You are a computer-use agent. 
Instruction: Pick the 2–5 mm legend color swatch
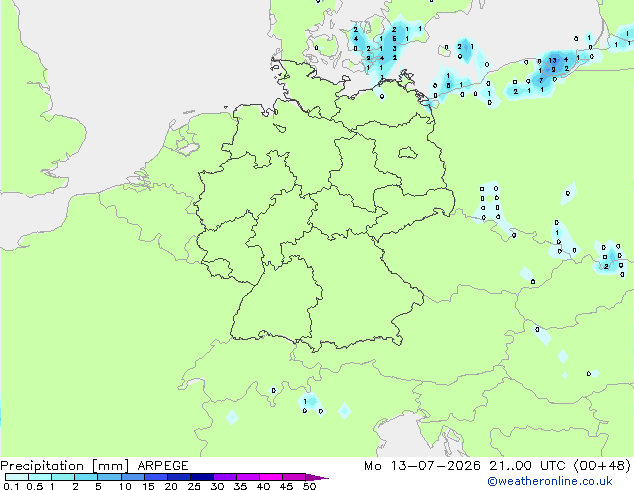click(x=86, y=477)
